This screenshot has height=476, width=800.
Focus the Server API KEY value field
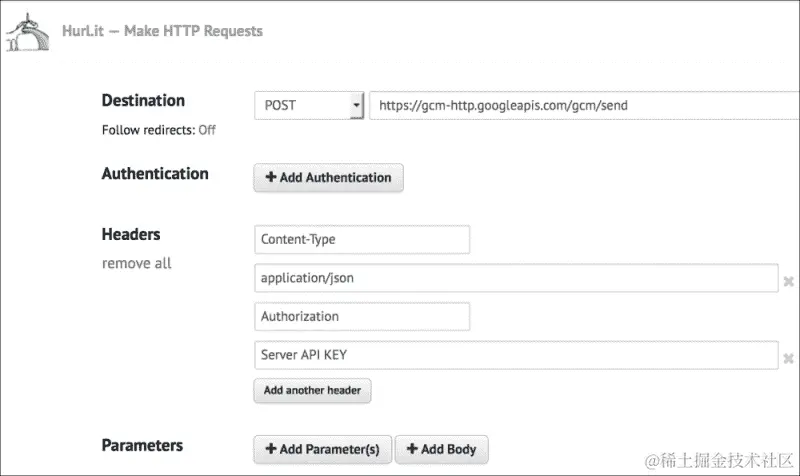click(515, 355)
